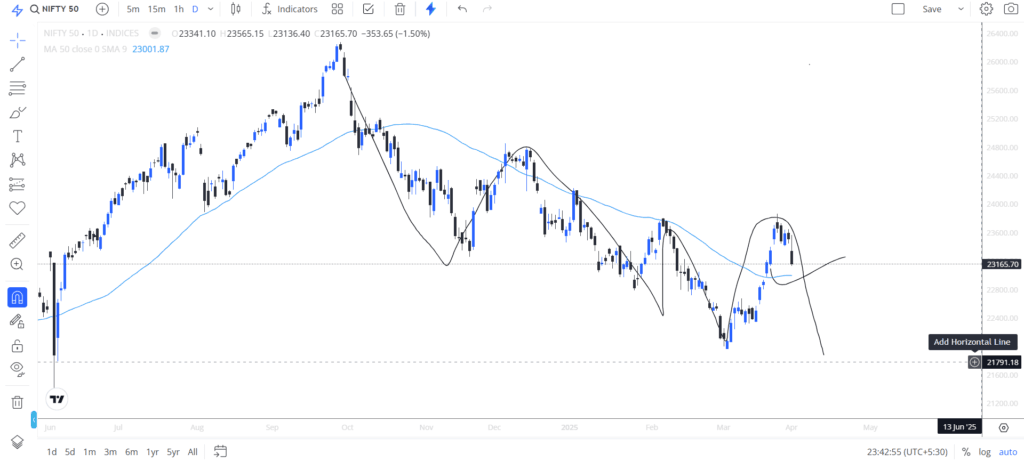Set range to 1d
The image size is (1024, 462).
tap(52, 452)
